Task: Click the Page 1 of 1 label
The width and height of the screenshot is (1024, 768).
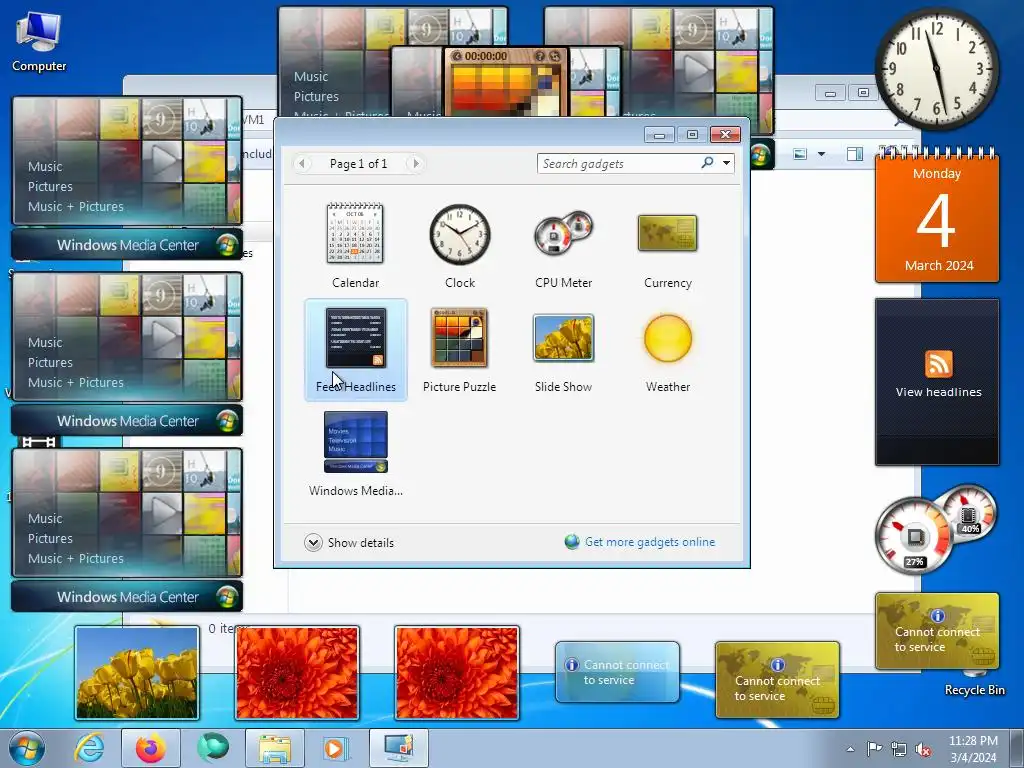Action: (x=359, y=164)
